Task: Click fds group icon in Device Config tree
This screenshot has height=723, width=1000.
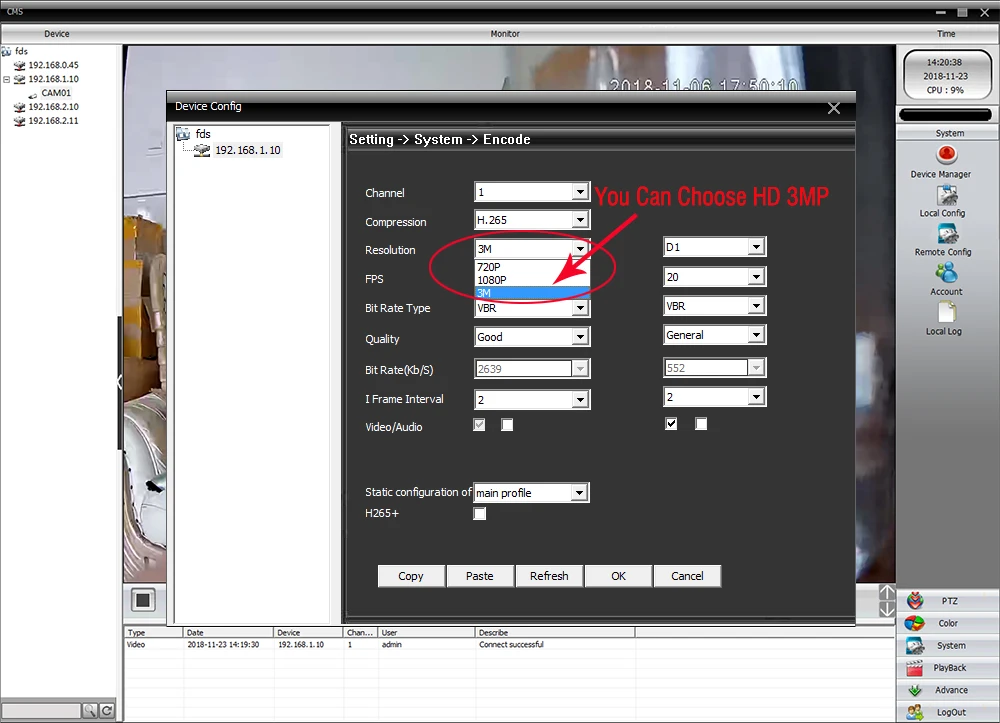Action: pyautogui.click(x=184, y=134)
